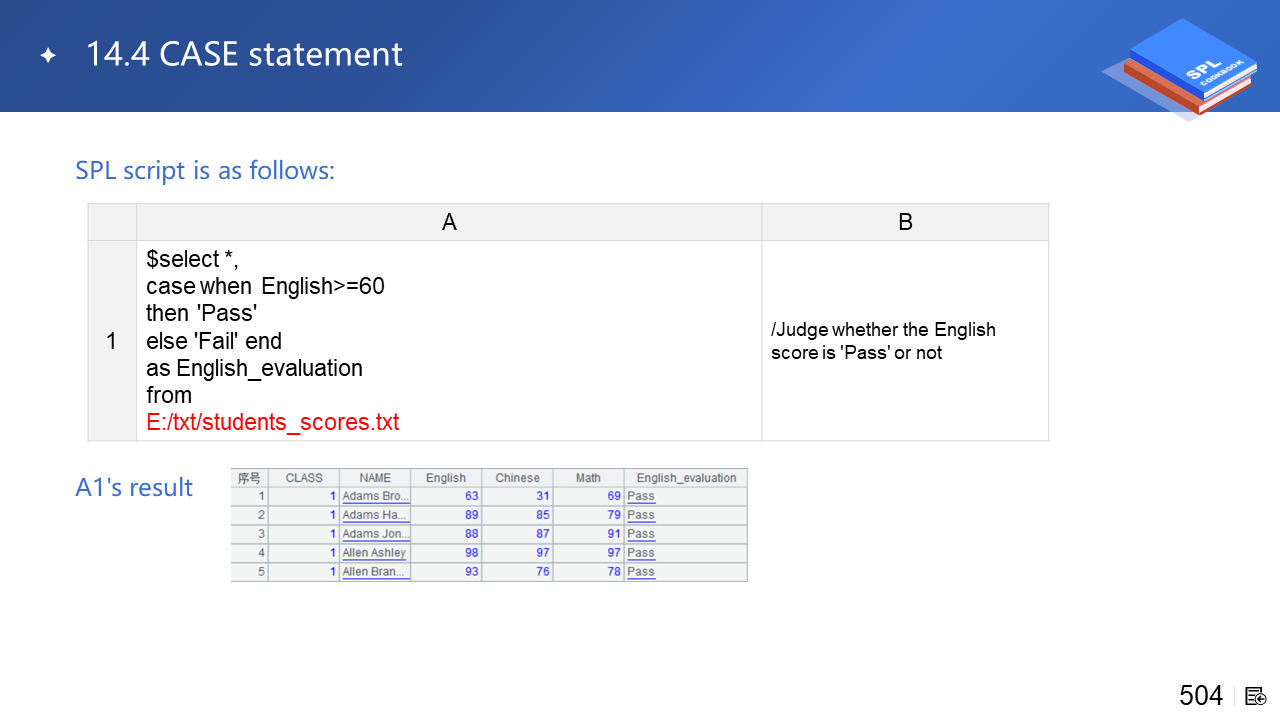Click the English score 89 in row 2
The image size is (1280, 720).
[471, 515]
